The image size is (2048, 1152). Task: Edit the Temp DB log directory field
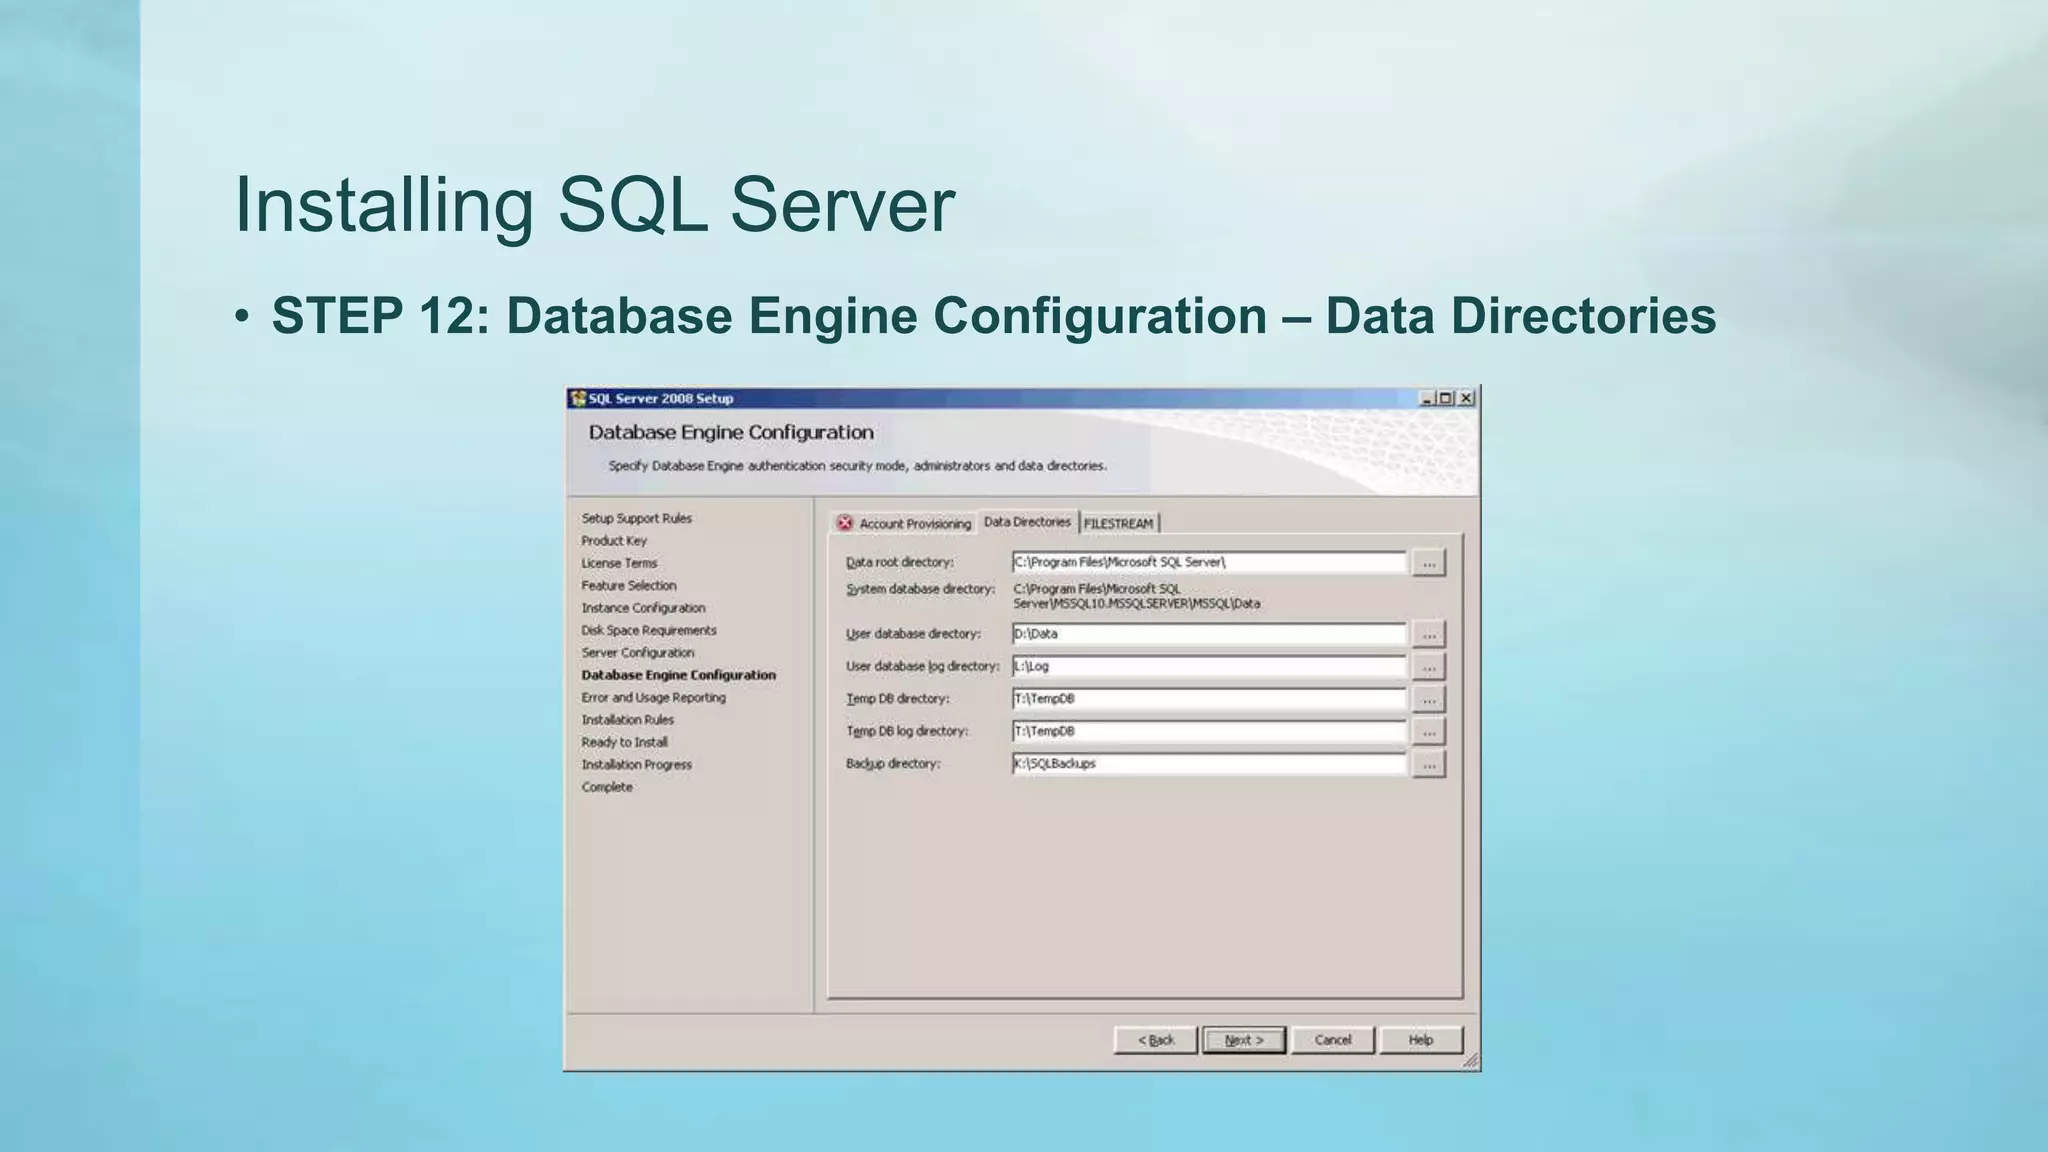point(1209,731)
